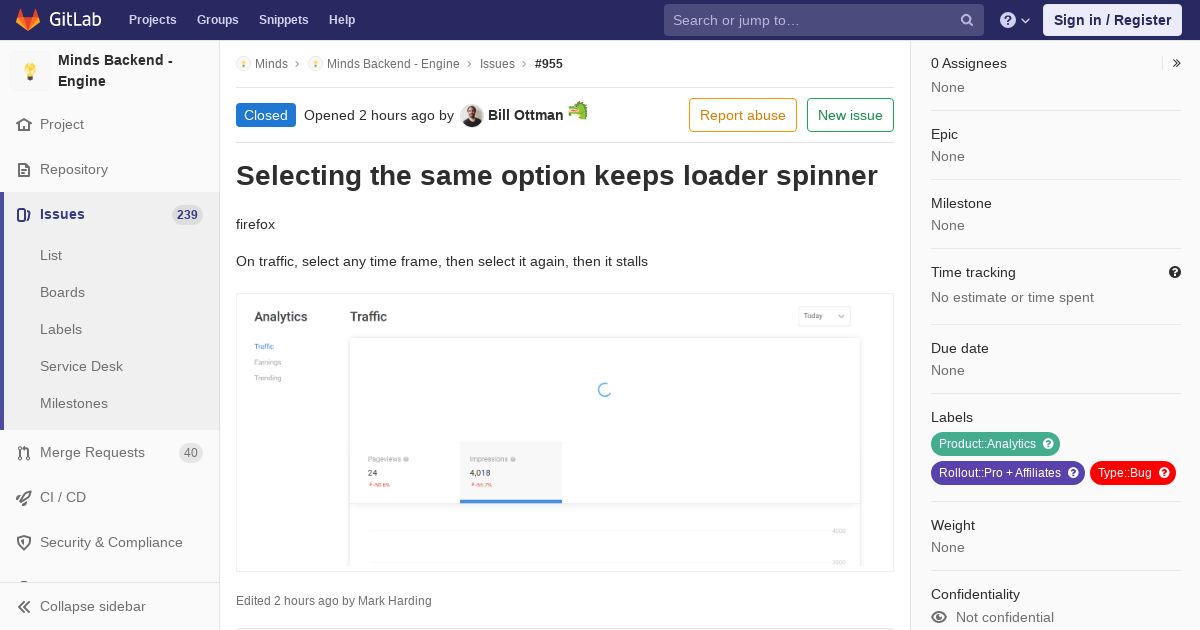
Task: Go to Minds group breadcrumb
Action: pos(271,64)
